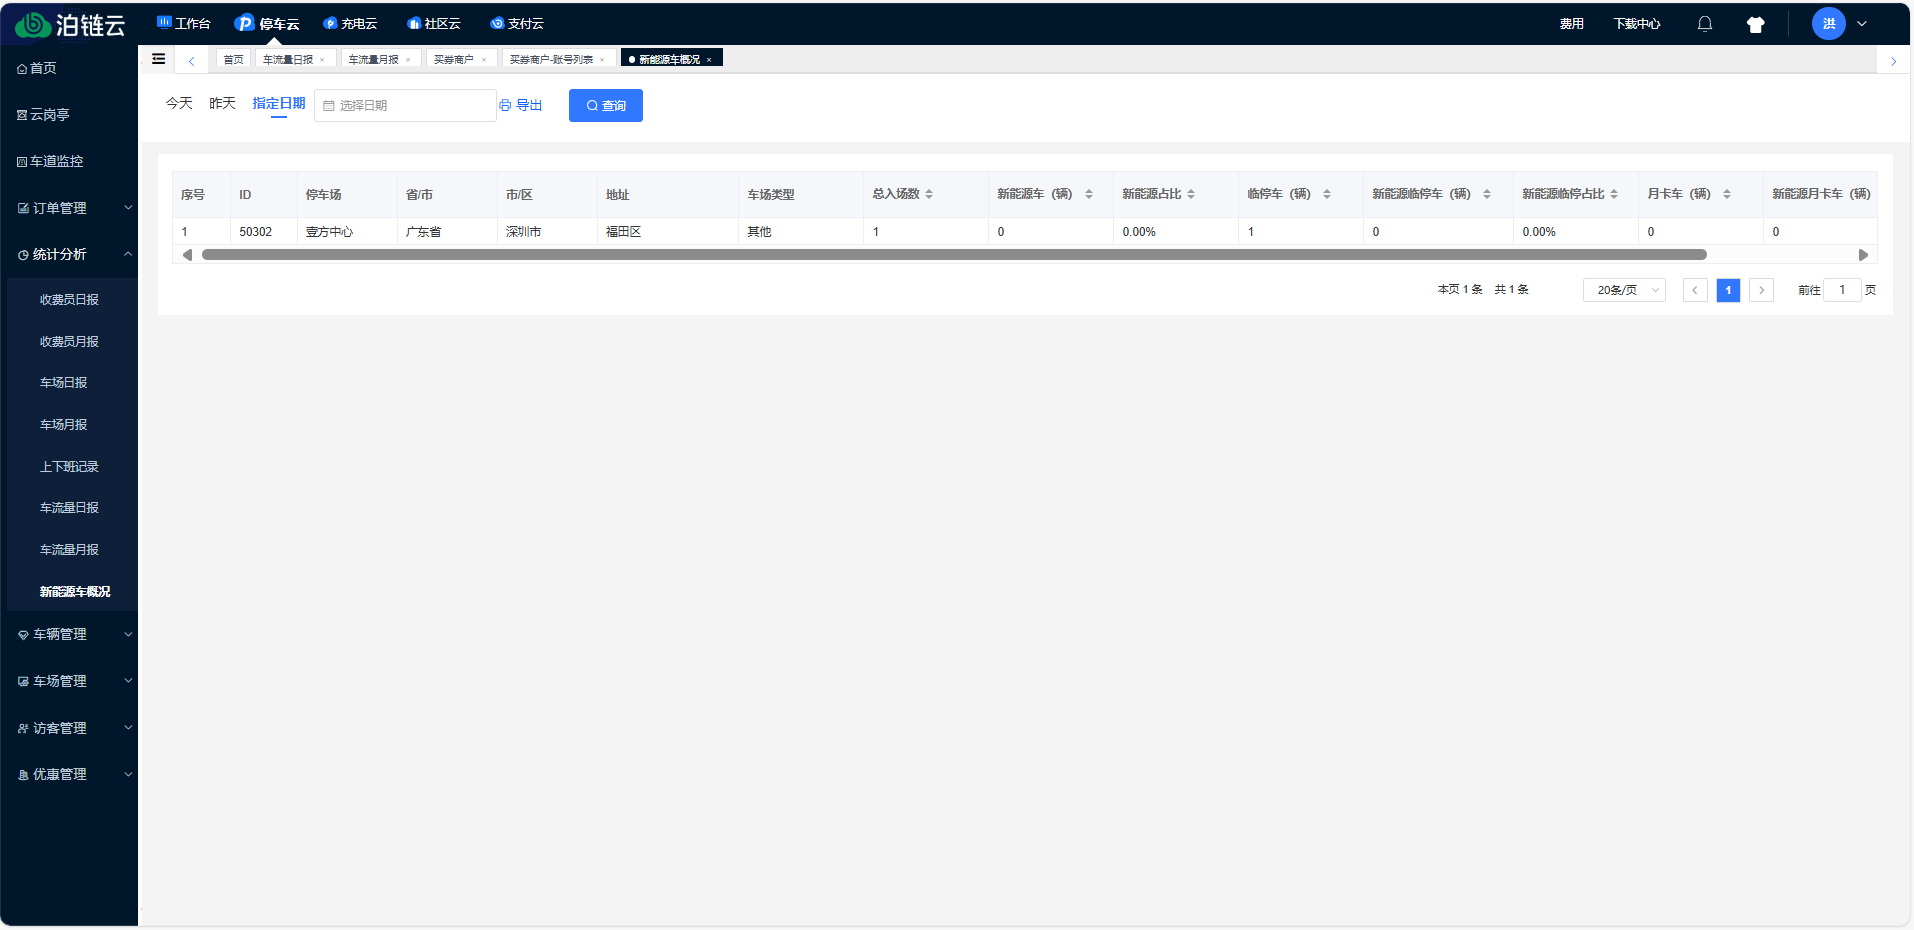The height and width of the screenshot is (930, 1914).
Task: Click the user avatar icon
Action: coord(1829,24)
